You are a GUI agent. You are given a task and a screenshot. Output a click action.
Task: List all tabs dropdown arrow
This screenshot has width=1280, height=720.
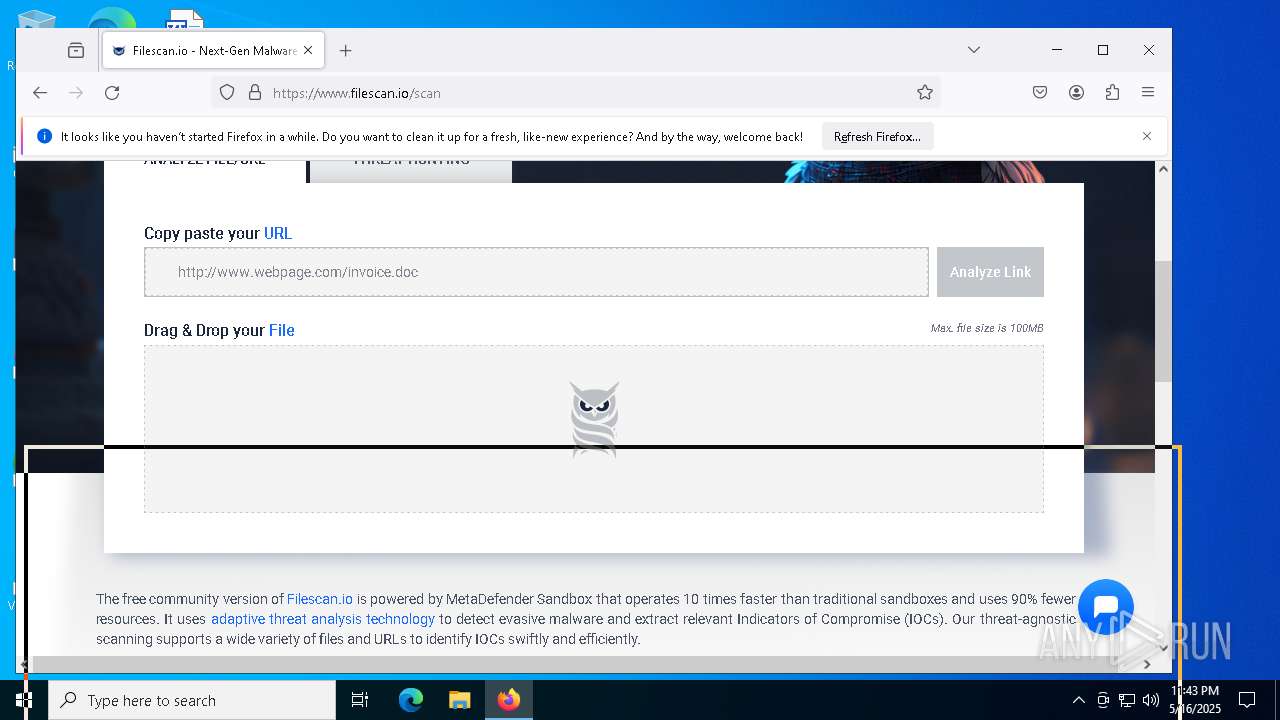(973, 50)
